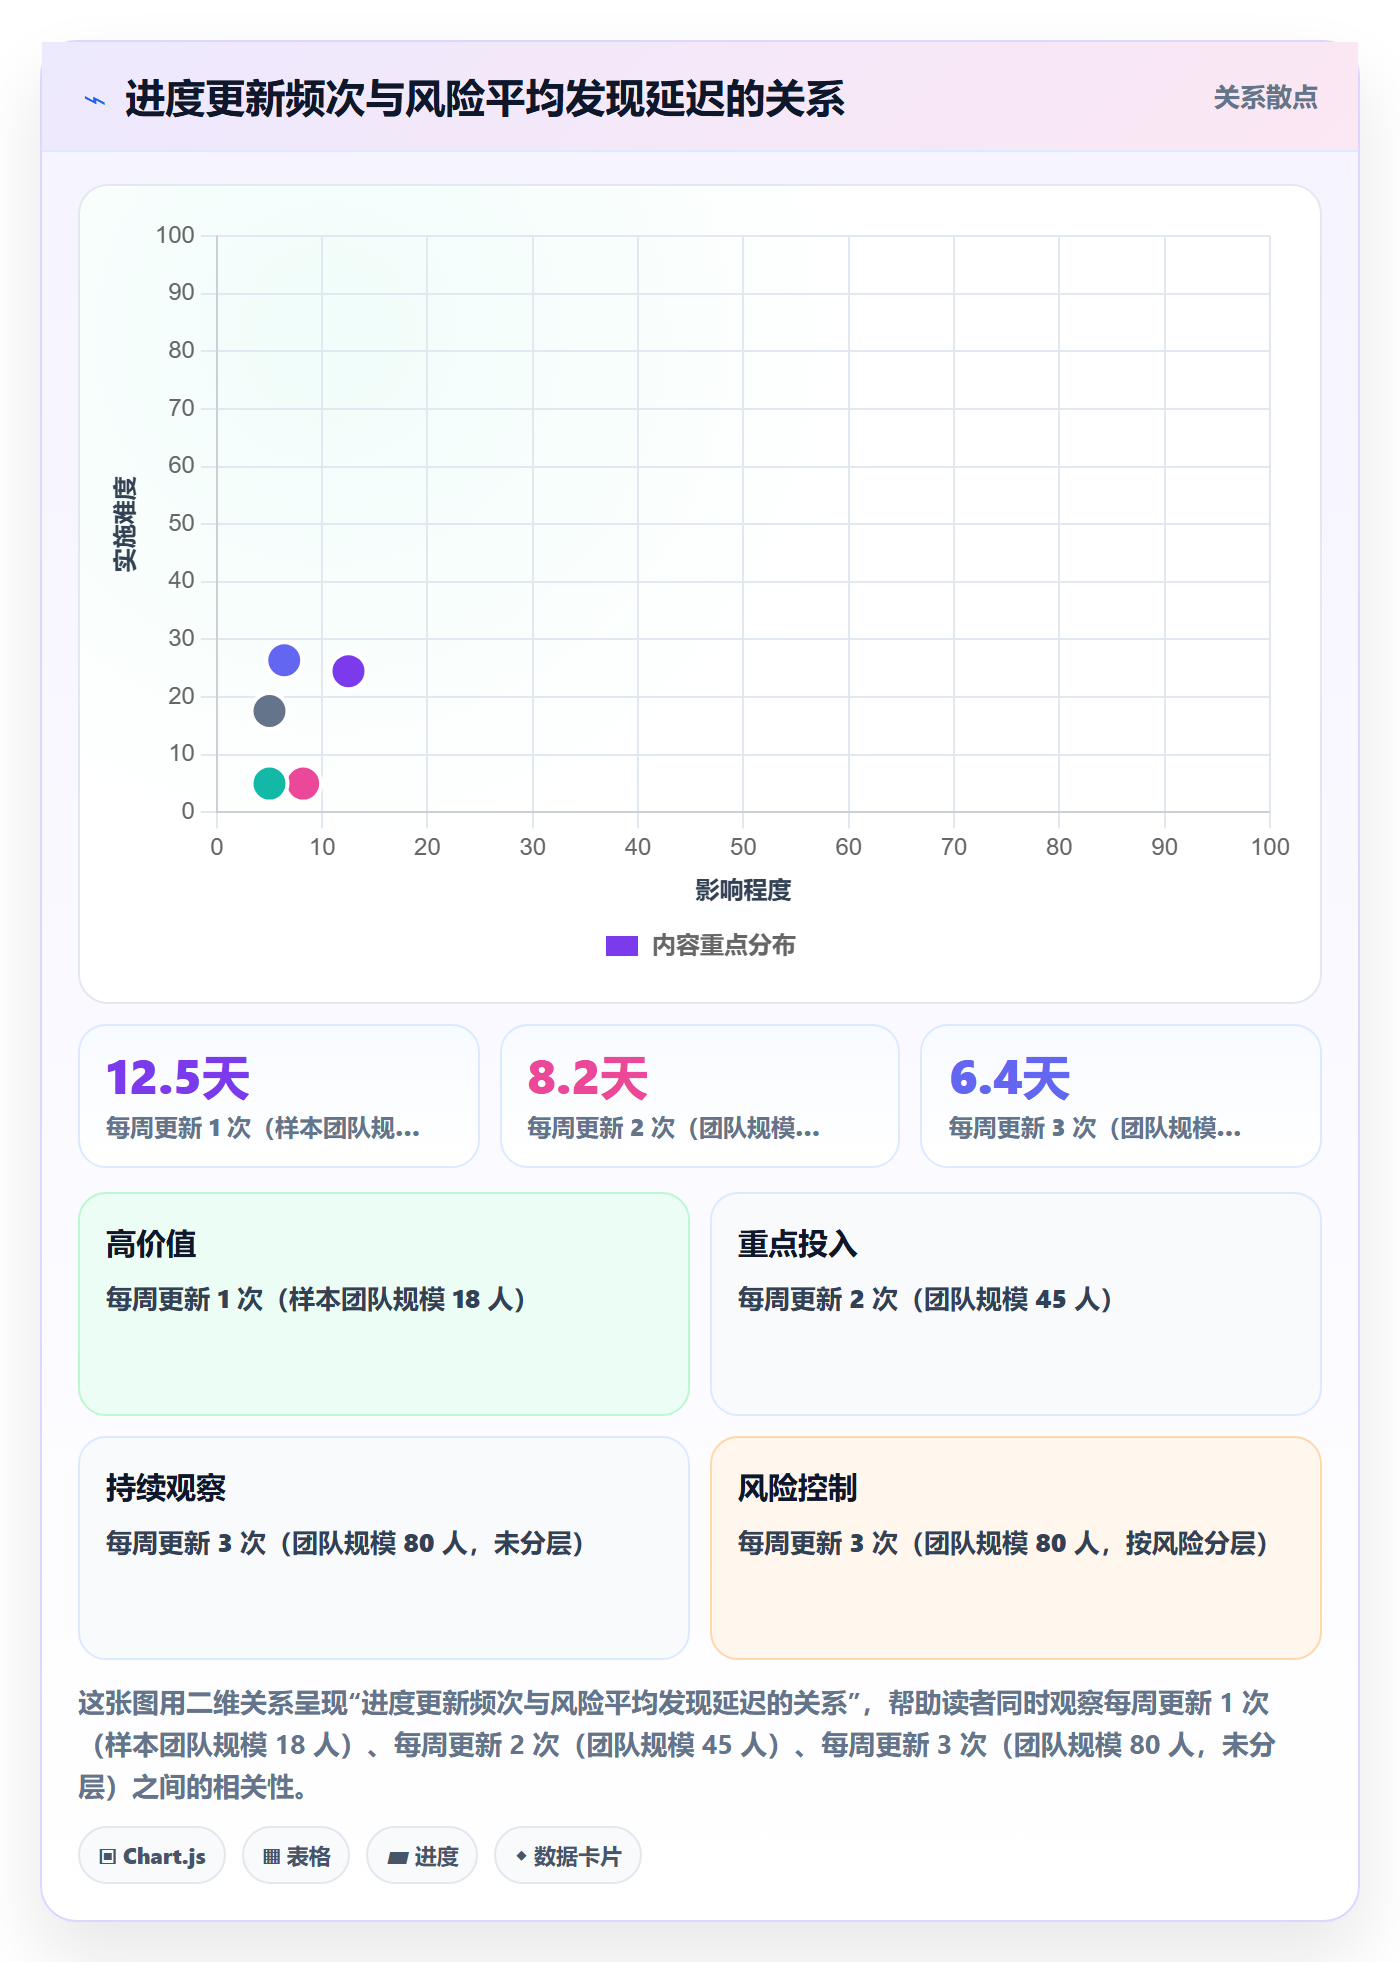The image size is (1400, 1962).
Task: Open the 12.5天 stat card
Action: tap(279, 1096)
